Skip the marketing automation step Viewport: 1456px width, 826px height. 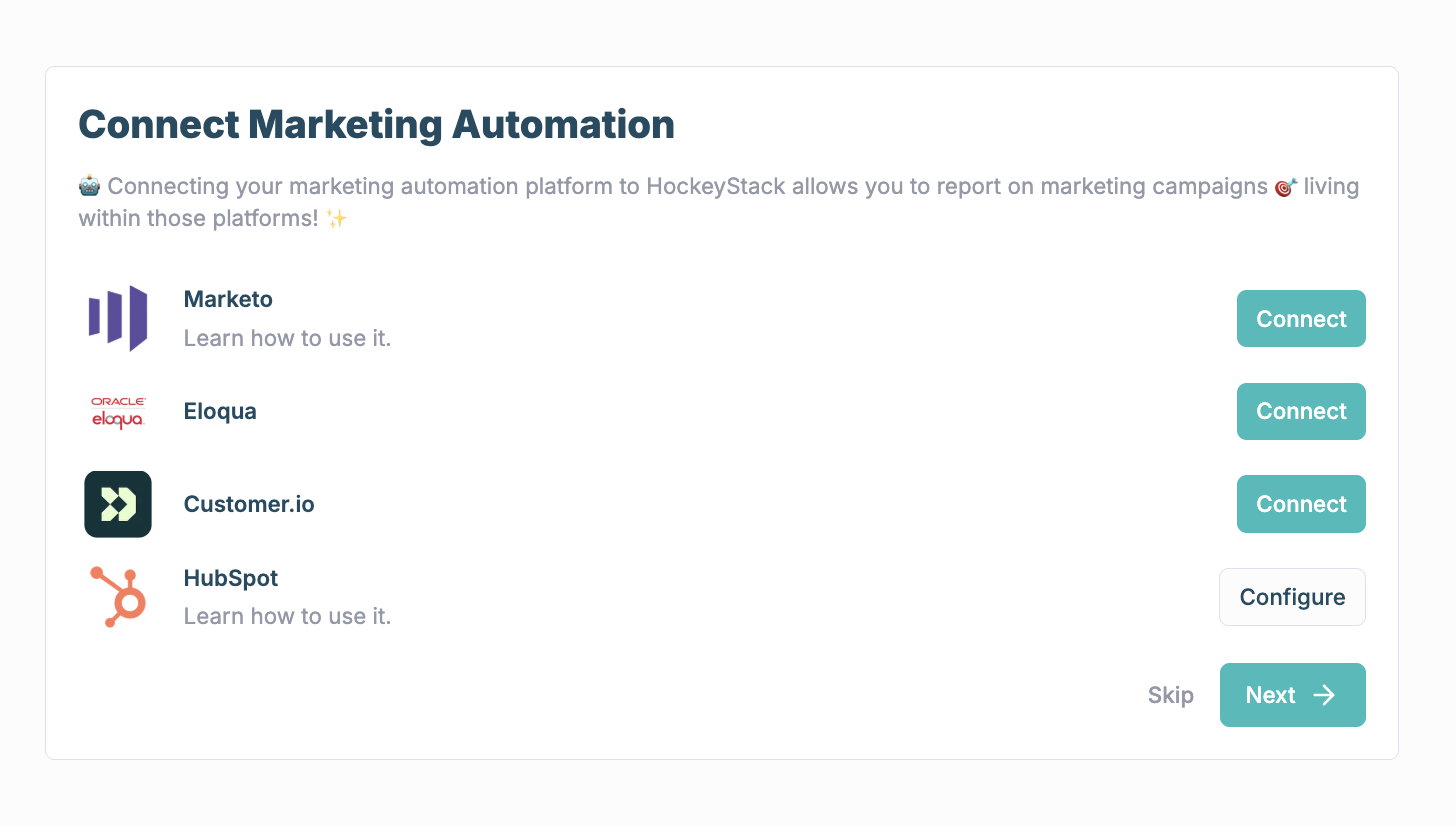(1170, 695)
